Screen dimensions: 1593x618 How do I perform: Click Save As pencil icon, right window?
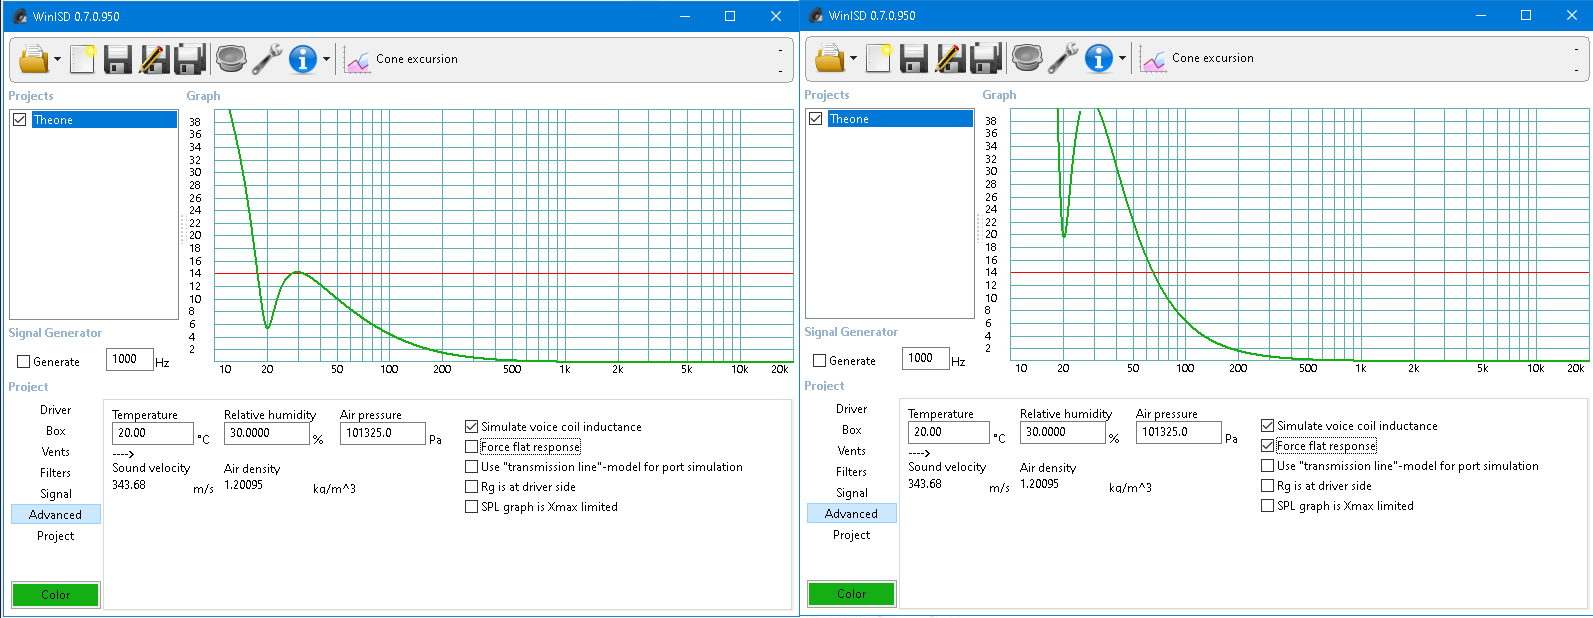click(950, 58)
